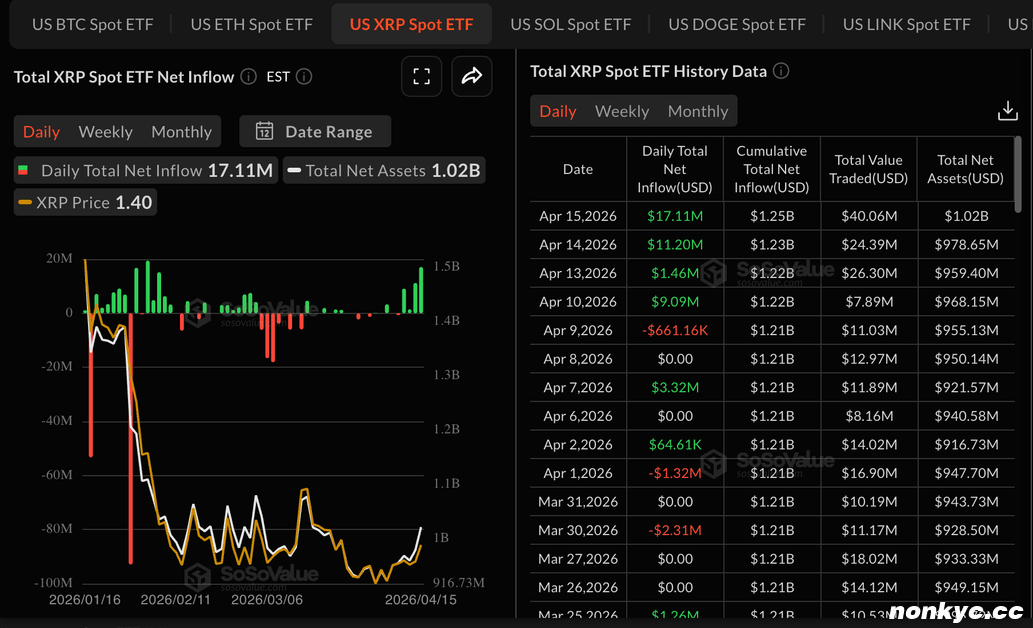The image size is (1033, 628).
Task: Download history data with the download icon
Action: [x=1007, y=111]
